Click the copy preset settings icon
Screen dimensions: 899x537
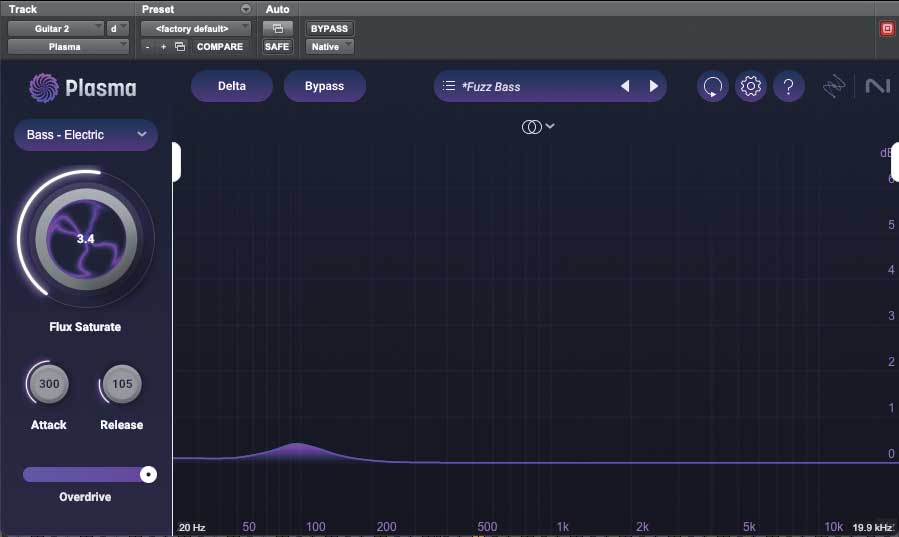pyautogui.click(x=180, y=46)
